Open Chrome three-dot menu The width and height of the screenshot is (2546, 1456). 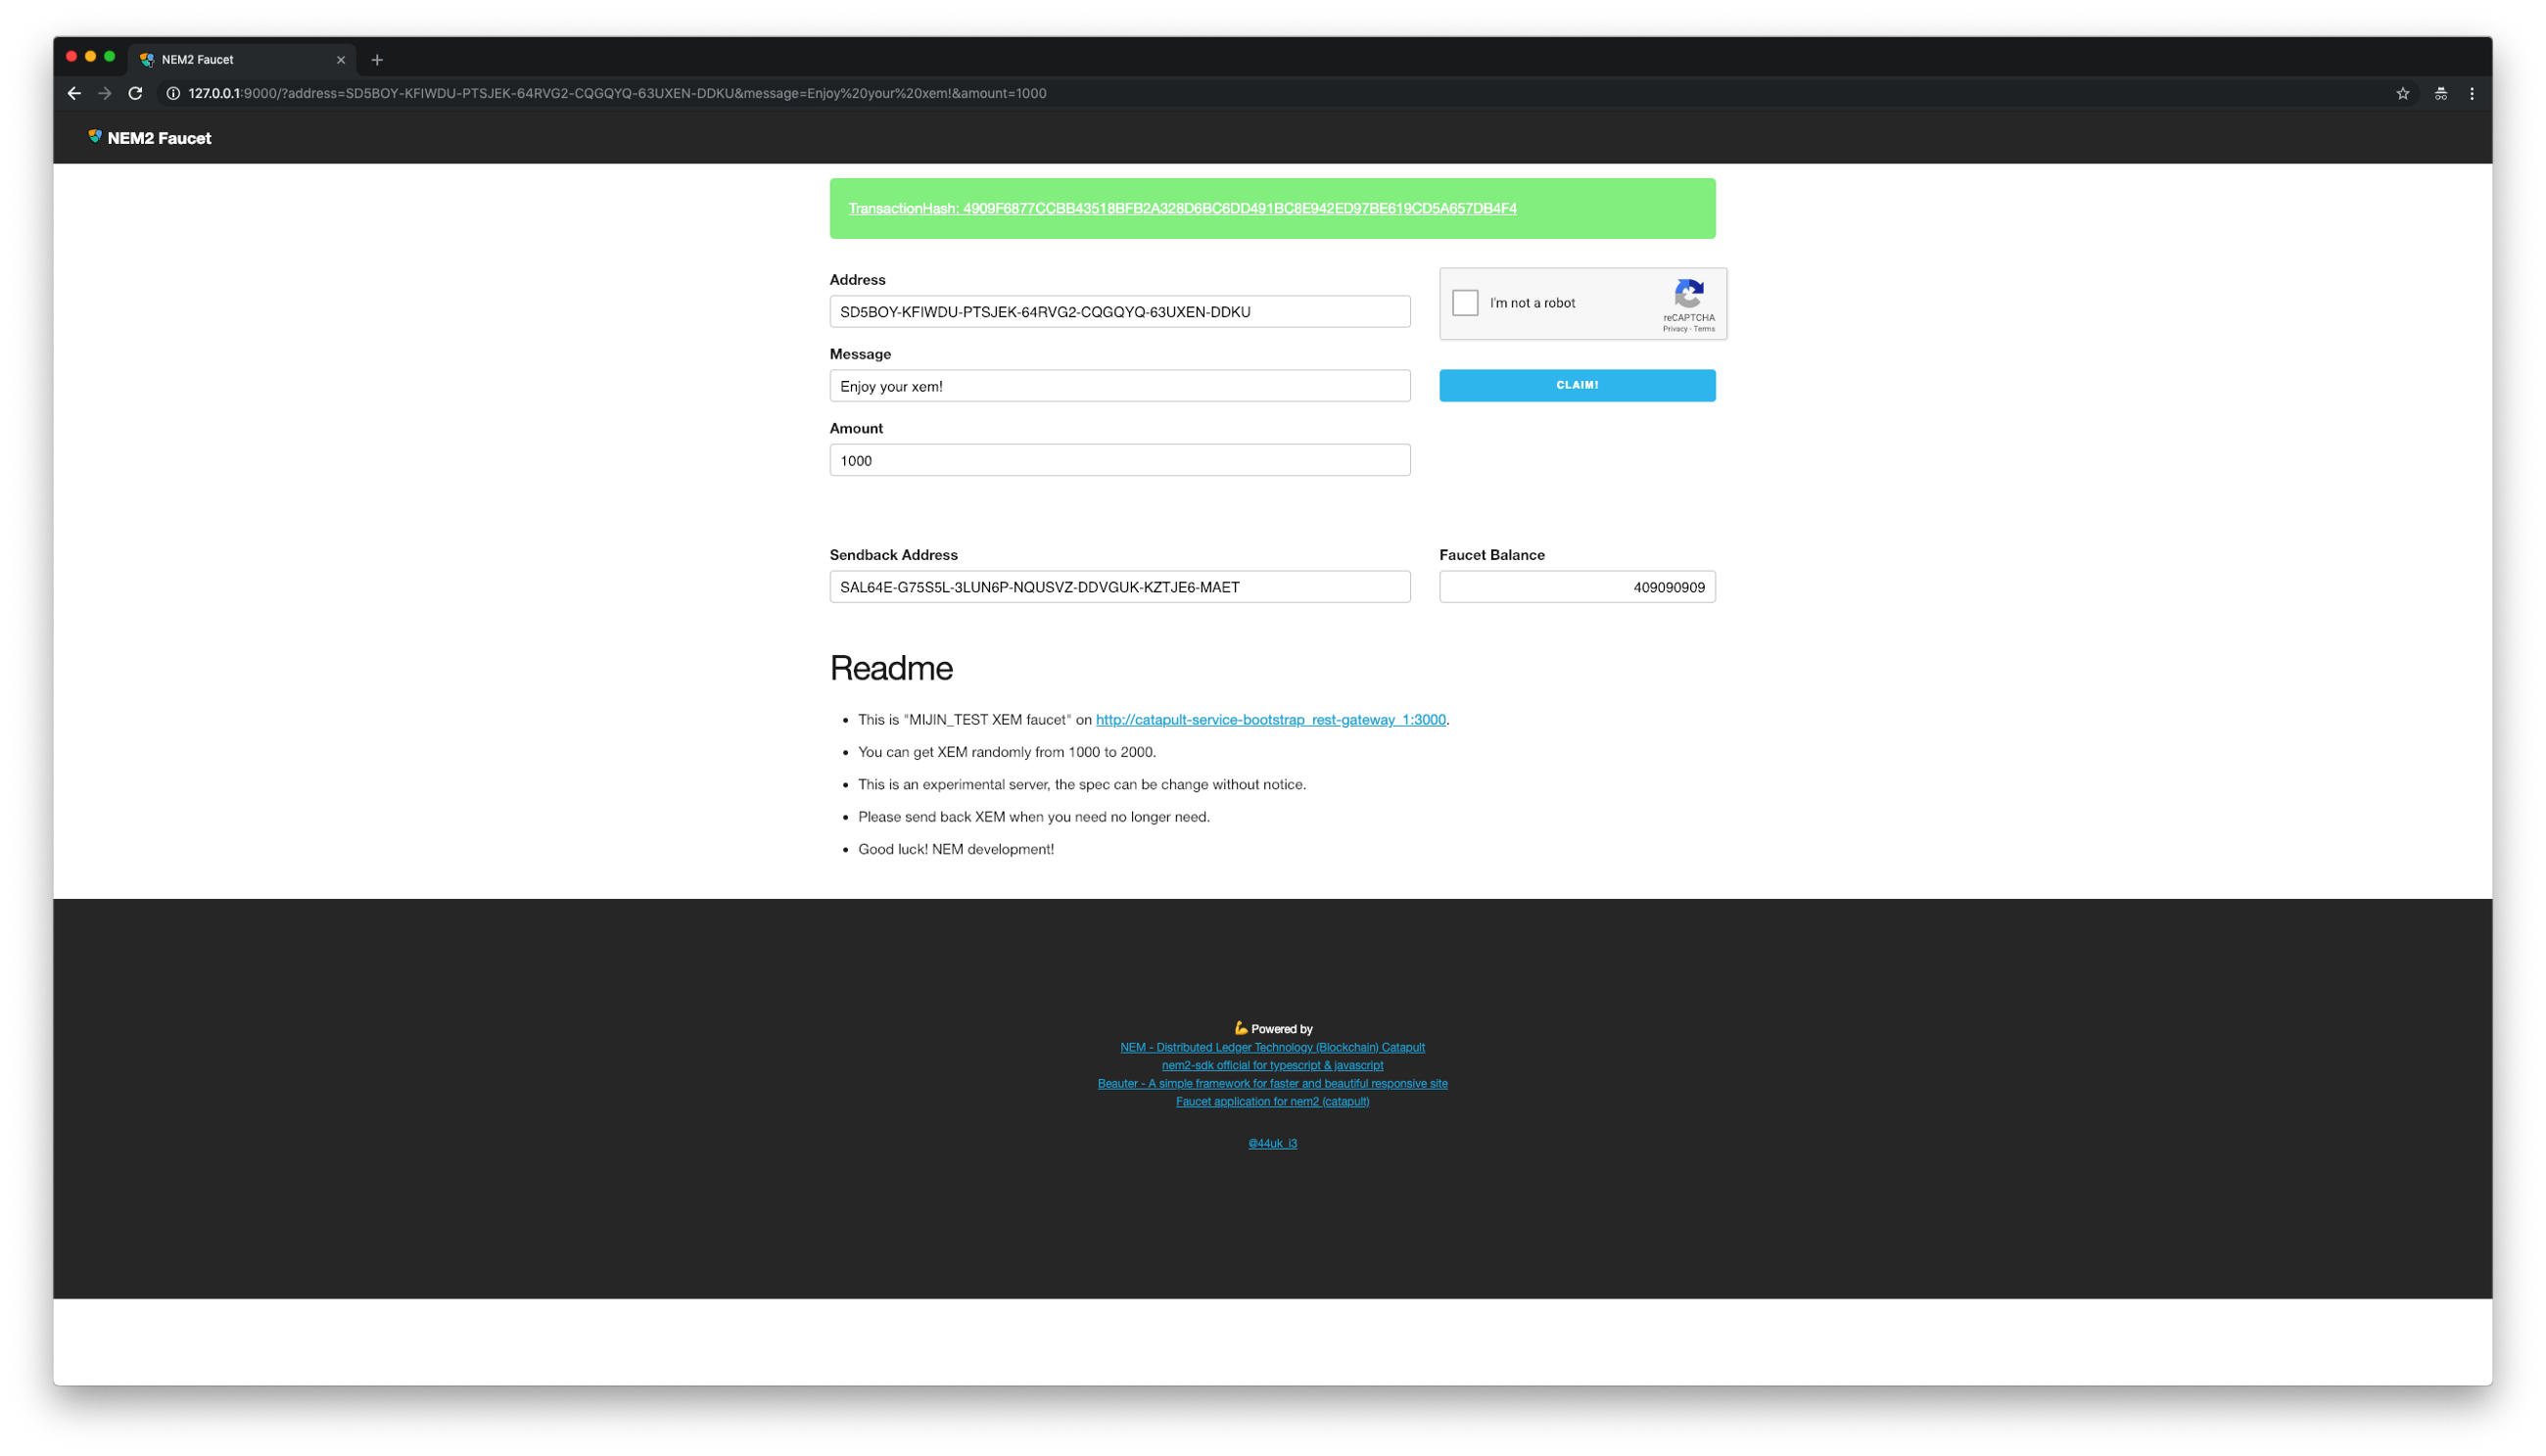coord(2472,93)
